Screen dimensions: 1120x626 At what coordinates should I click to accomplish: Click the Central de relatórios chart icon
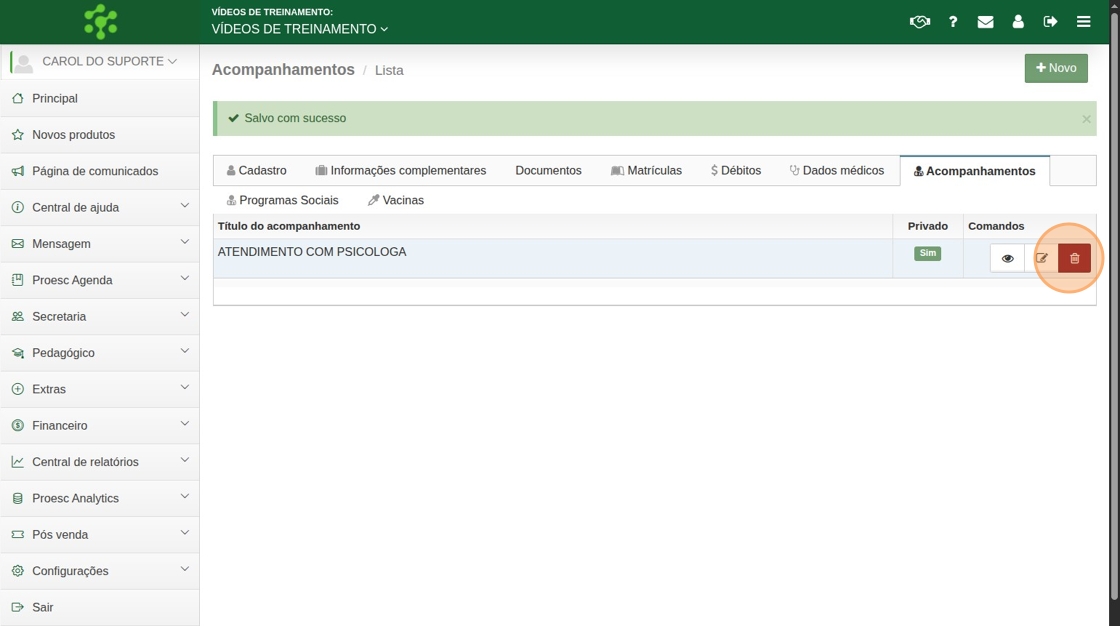click(18, 462)
